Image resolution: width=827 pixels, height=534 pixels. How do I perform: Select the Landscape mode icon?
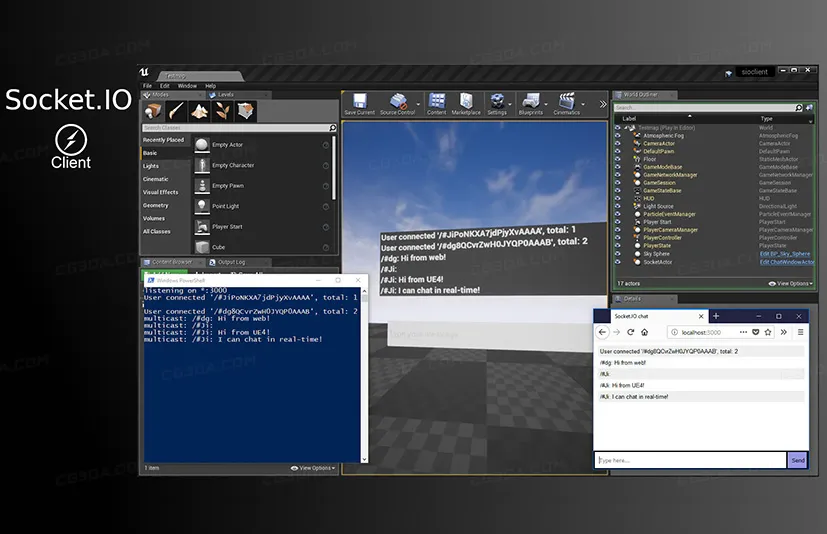(199, 111)
